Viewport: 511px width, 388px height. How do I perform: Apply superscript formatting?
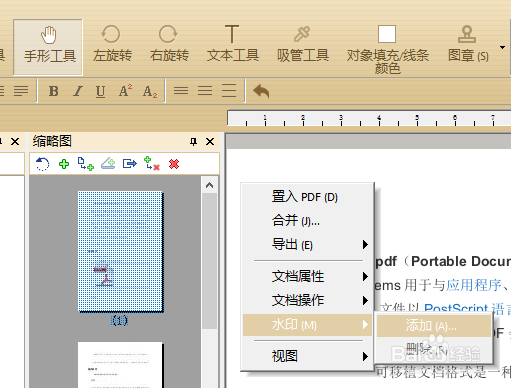125,91
